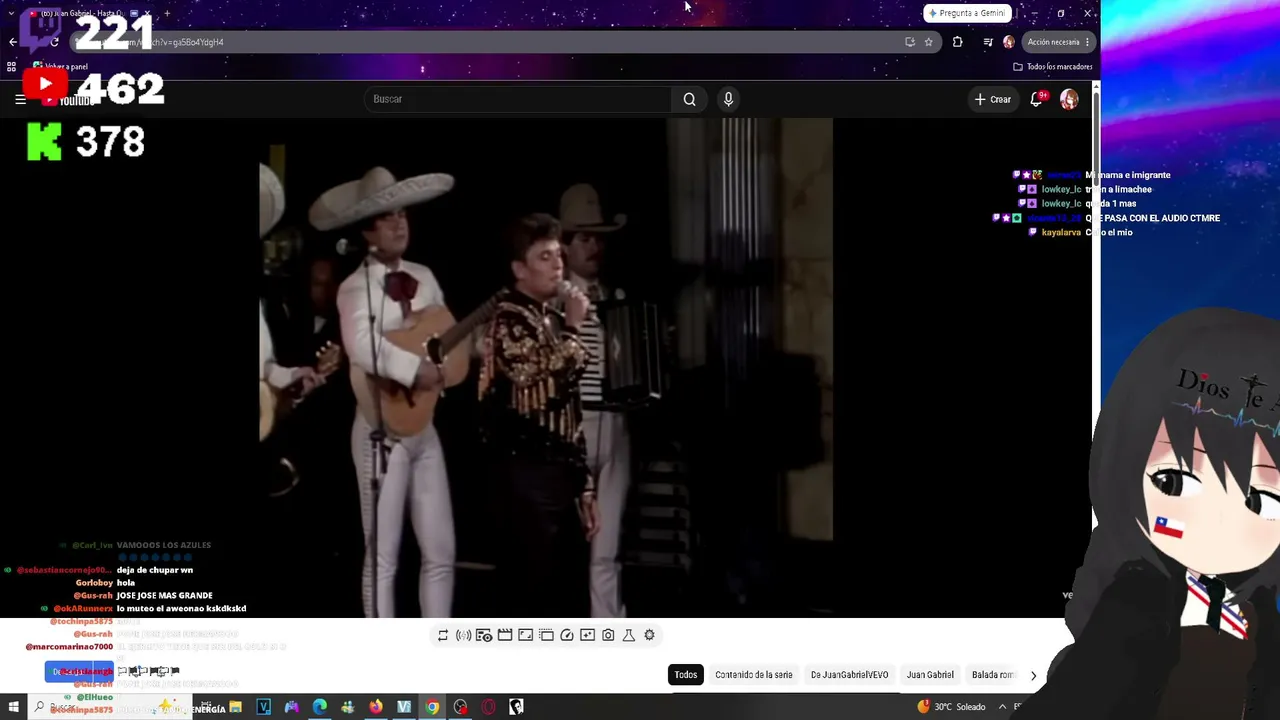Select the Balada romántica chip
Image resolution: width=1280 pixels, height=720 pixels.
point(993,675)
